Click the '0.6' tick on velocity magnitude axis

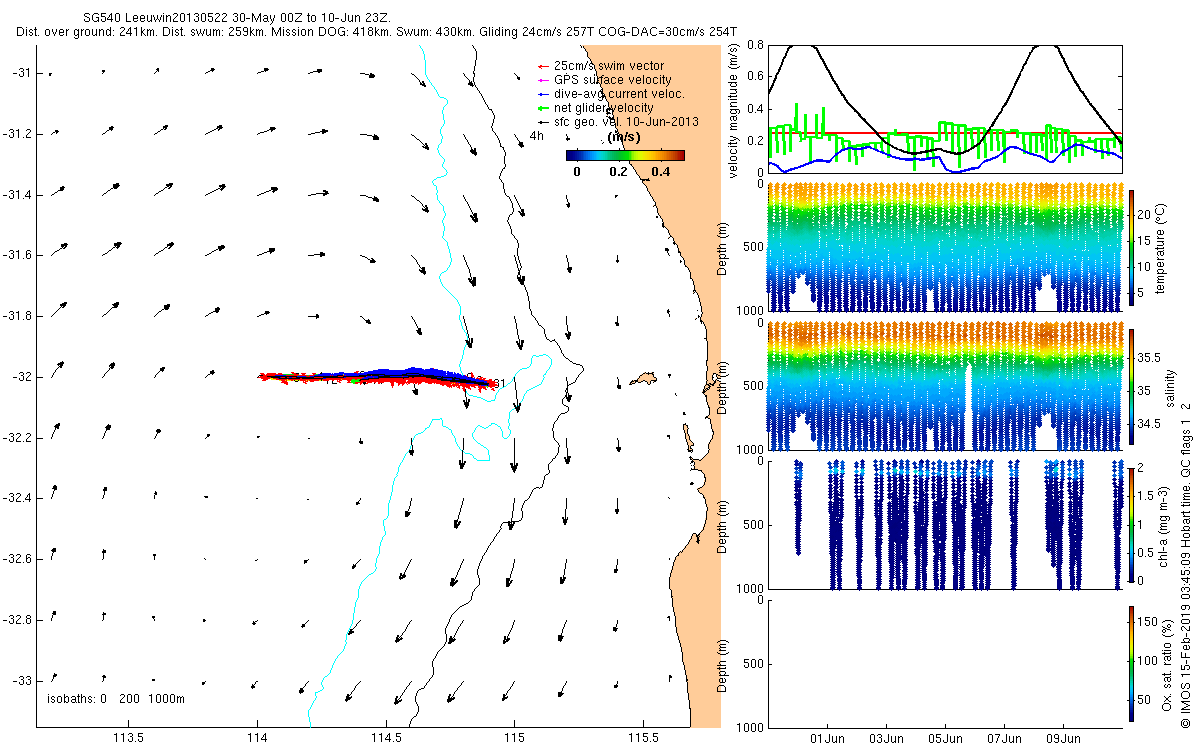755,77
